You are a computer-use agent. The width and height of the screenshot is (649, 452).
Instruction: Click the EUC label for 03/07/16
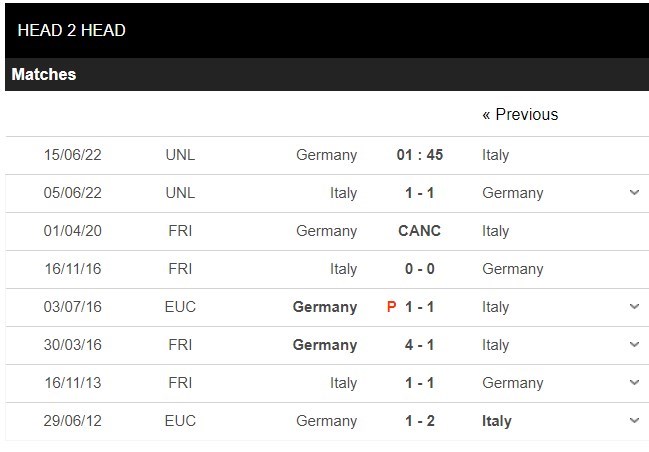pos(181,307)
